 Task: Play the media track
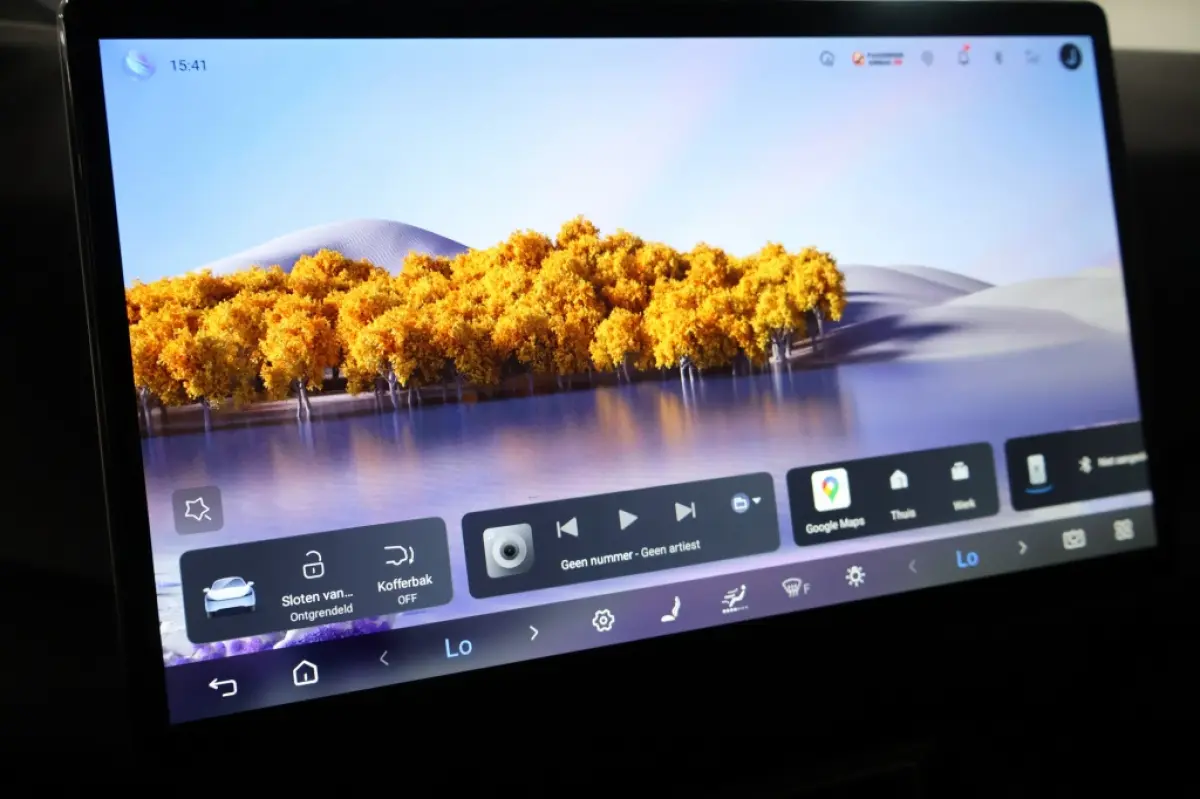(x=627, y=519)
